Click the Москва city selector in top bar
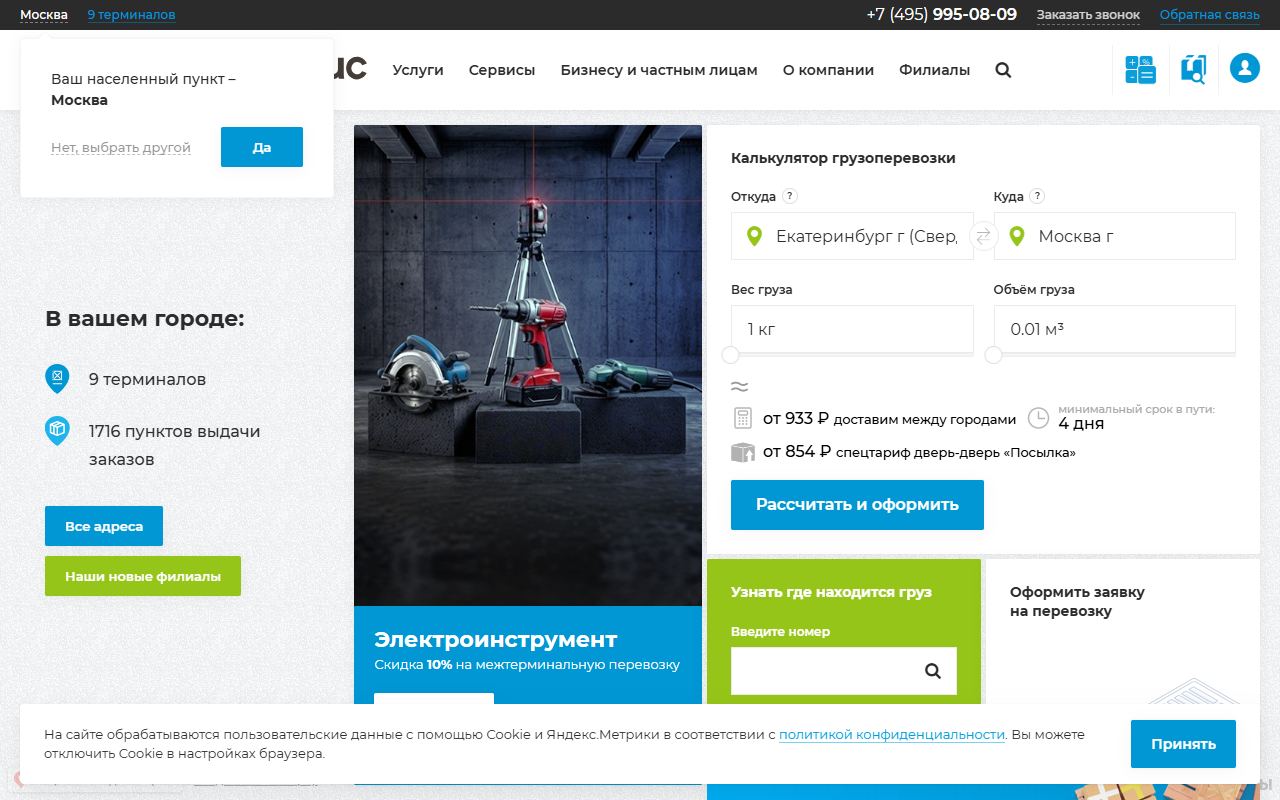The width and height of the screenshot is (1280, 800). (x=44, y=15)
